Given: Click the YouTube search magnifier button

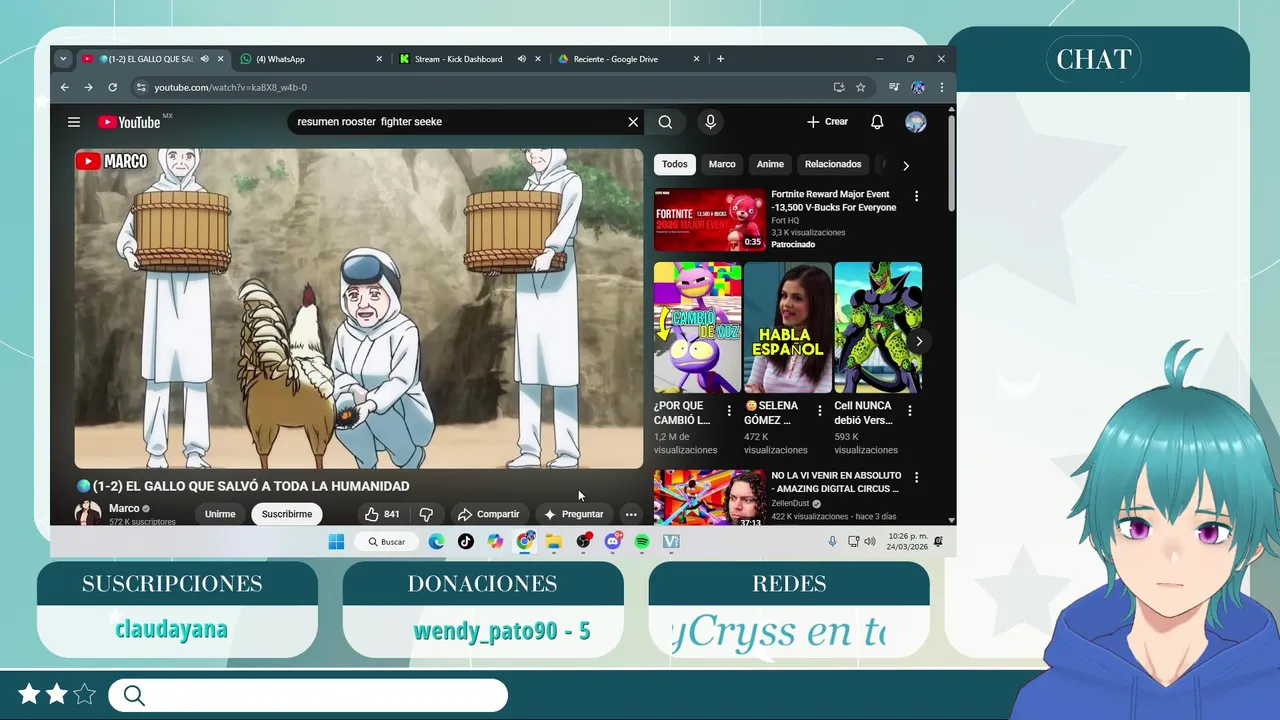Looking at the screenshot, I should tap(665, 122).
